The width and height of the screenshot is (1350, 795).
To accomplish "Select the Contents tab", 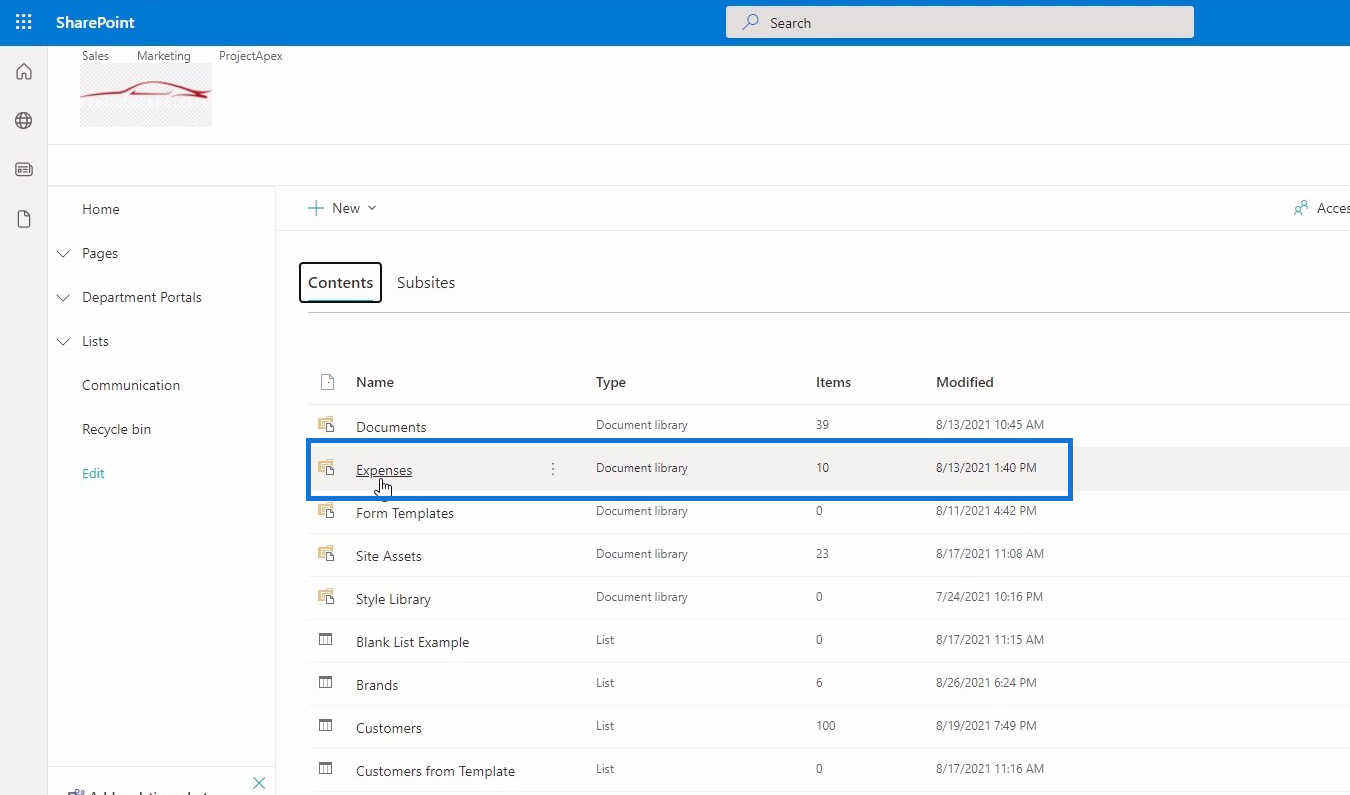I will pos(340,283).
